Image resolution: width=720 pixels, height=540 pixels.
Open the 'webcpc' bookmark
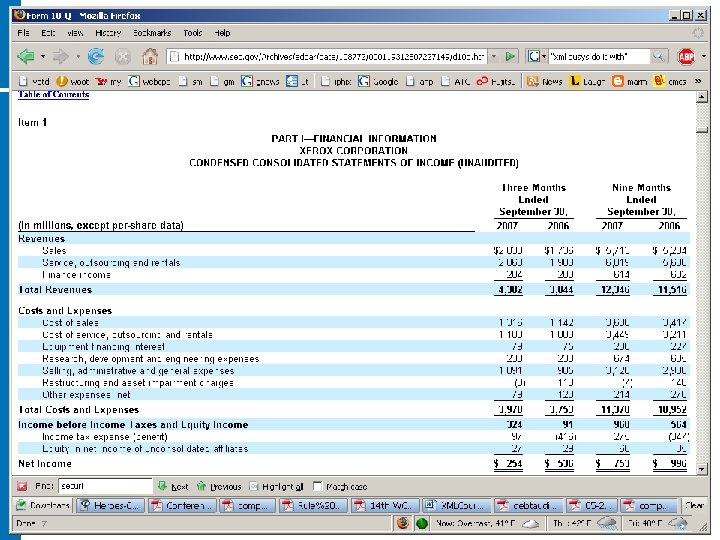coord(149,81)
